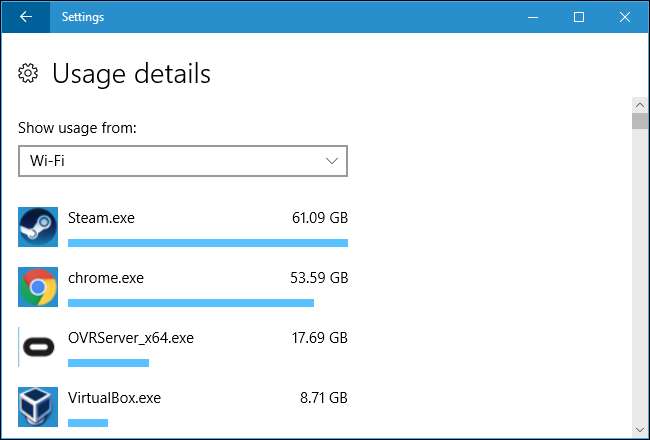Click scrollbar up arrow
The width and height of the screenshot is (650, 440).
point(640,104)
